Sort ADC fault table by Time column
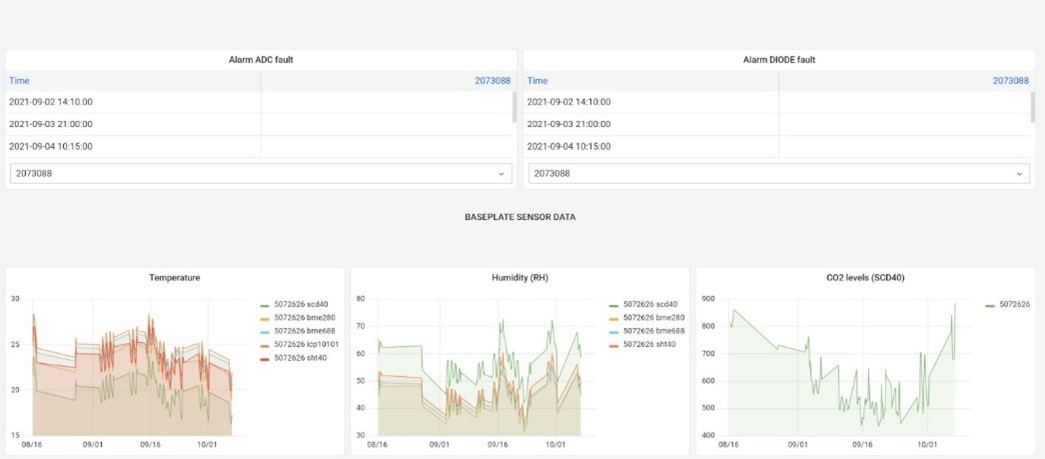 [x=20, y=81]
